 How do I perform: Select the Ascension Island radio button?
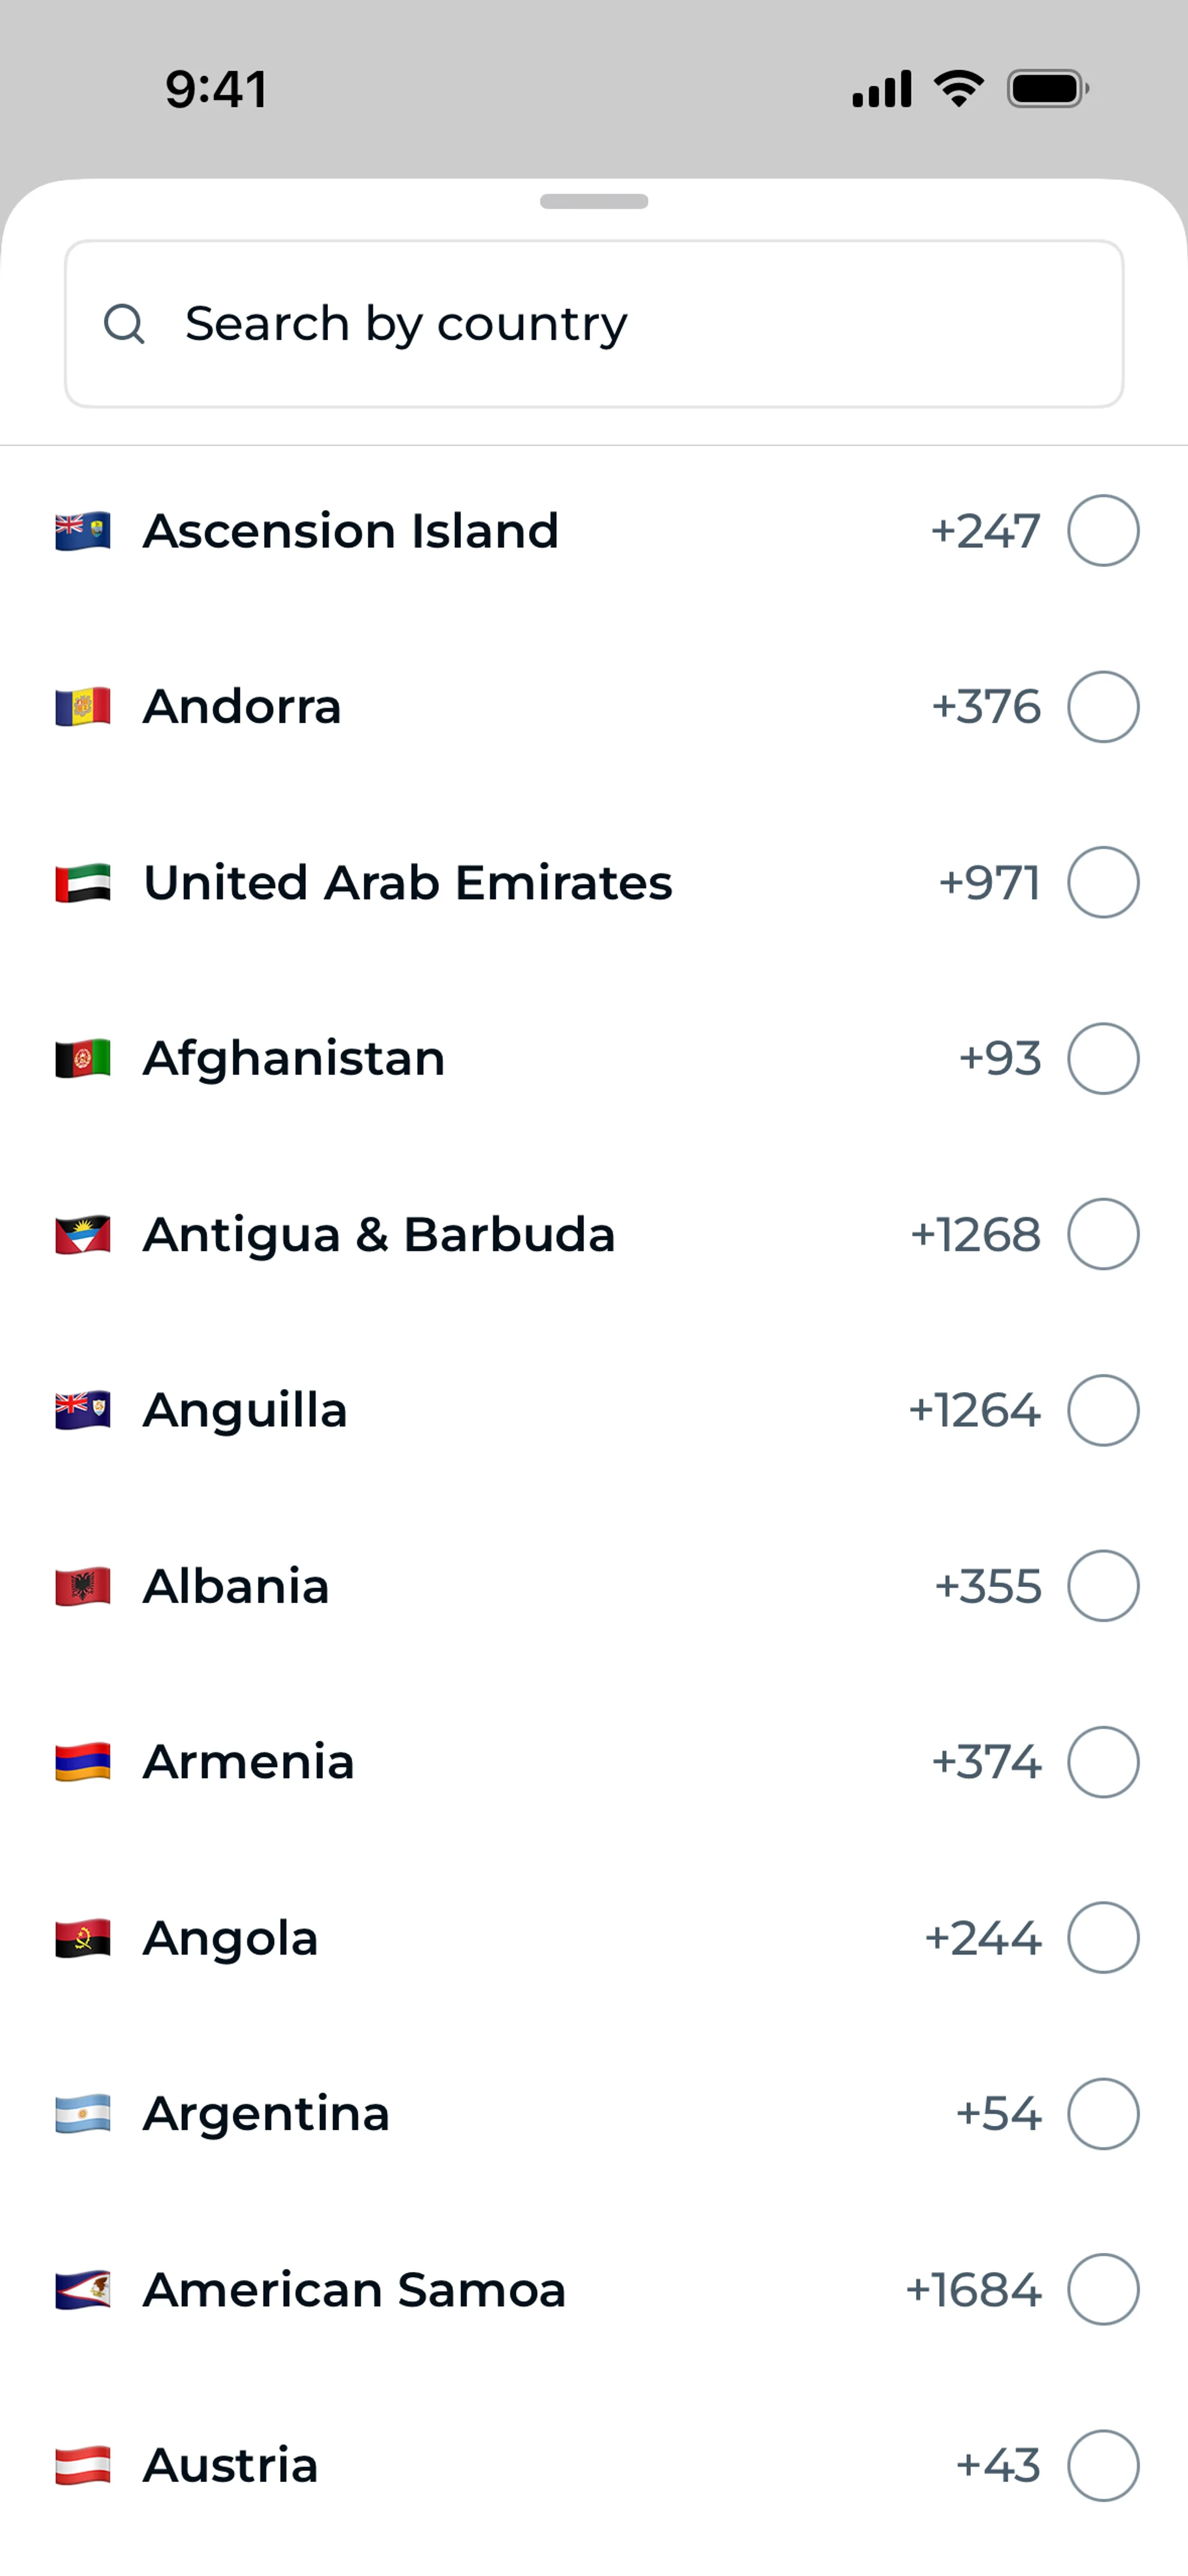[1103, 531]
